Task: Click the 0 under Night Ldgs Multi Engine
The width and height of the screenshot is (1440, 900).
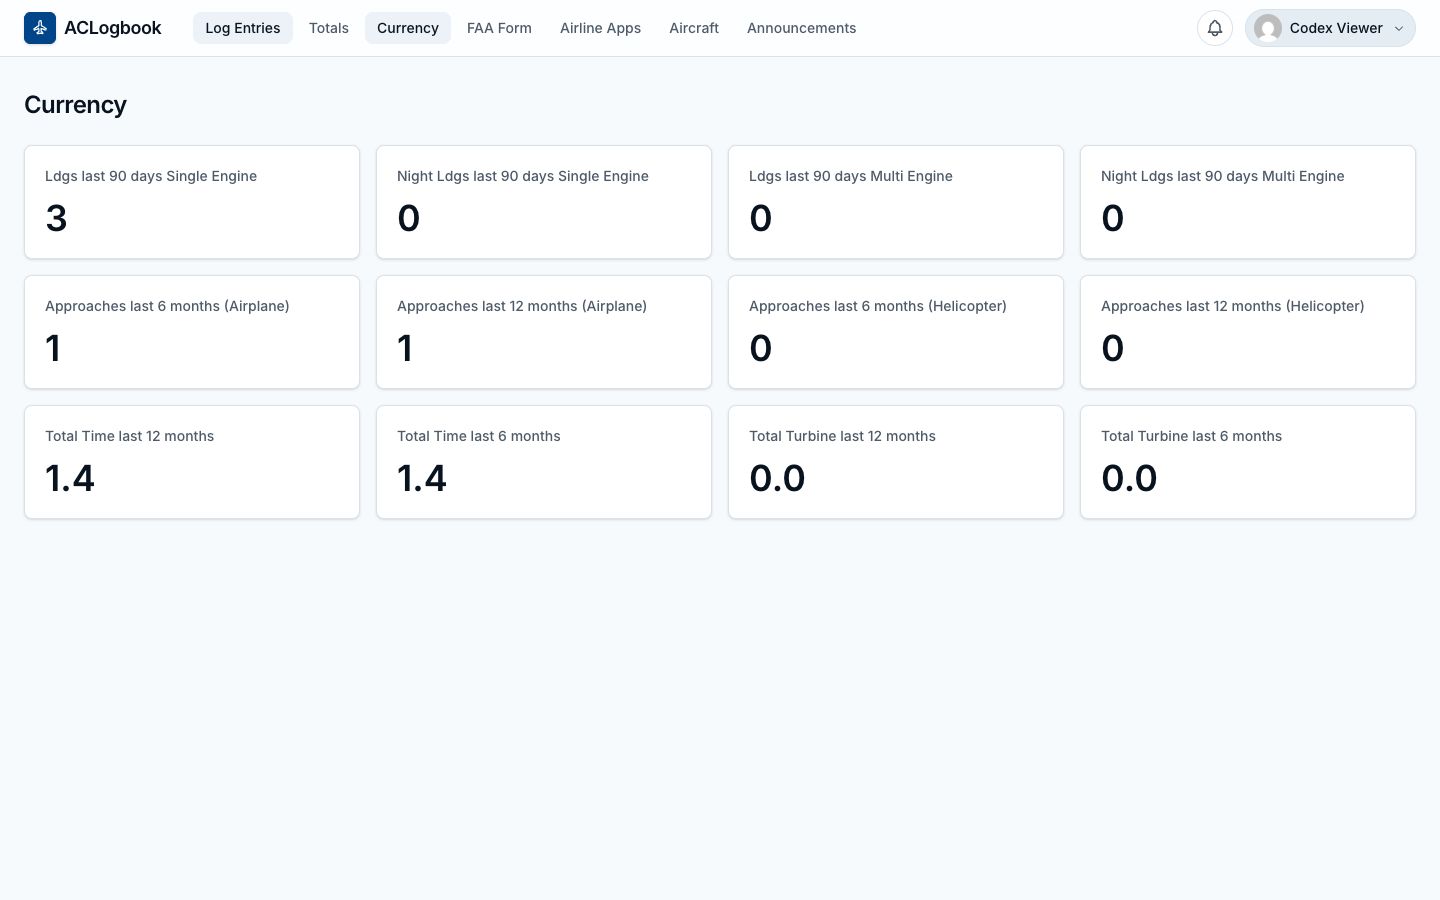Action: click(1113, 218)
